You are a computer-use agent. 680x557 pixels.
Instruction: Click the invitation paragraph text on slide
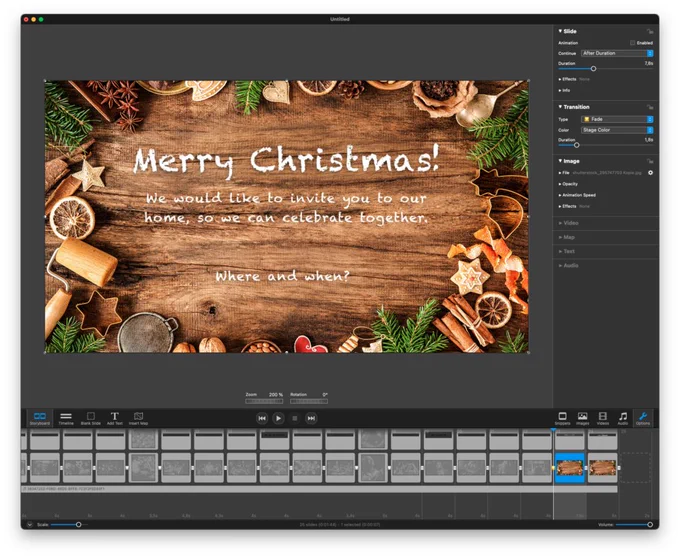[x=286, y=207]
